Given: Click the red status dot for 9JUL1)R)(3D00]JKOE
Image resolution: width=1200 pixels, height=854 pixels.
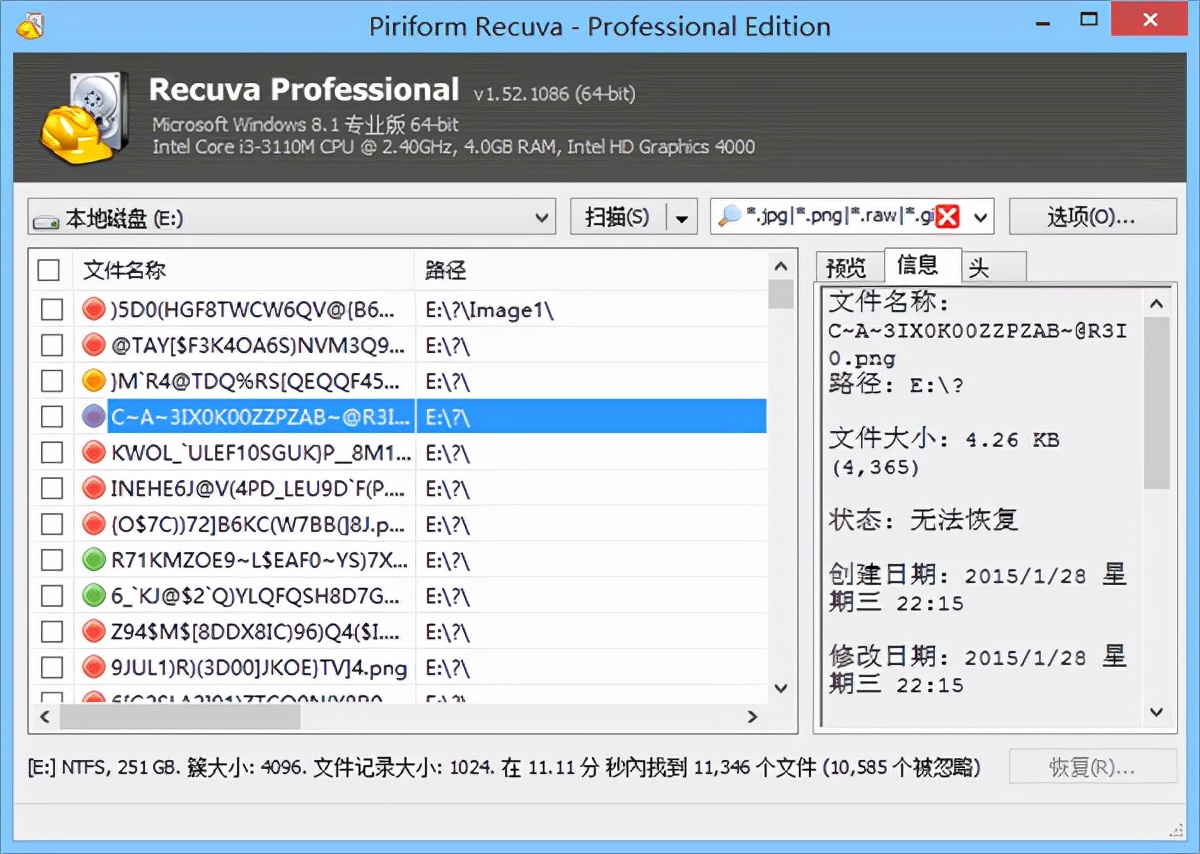Looking at the screenshot, I should click(94, 667).
